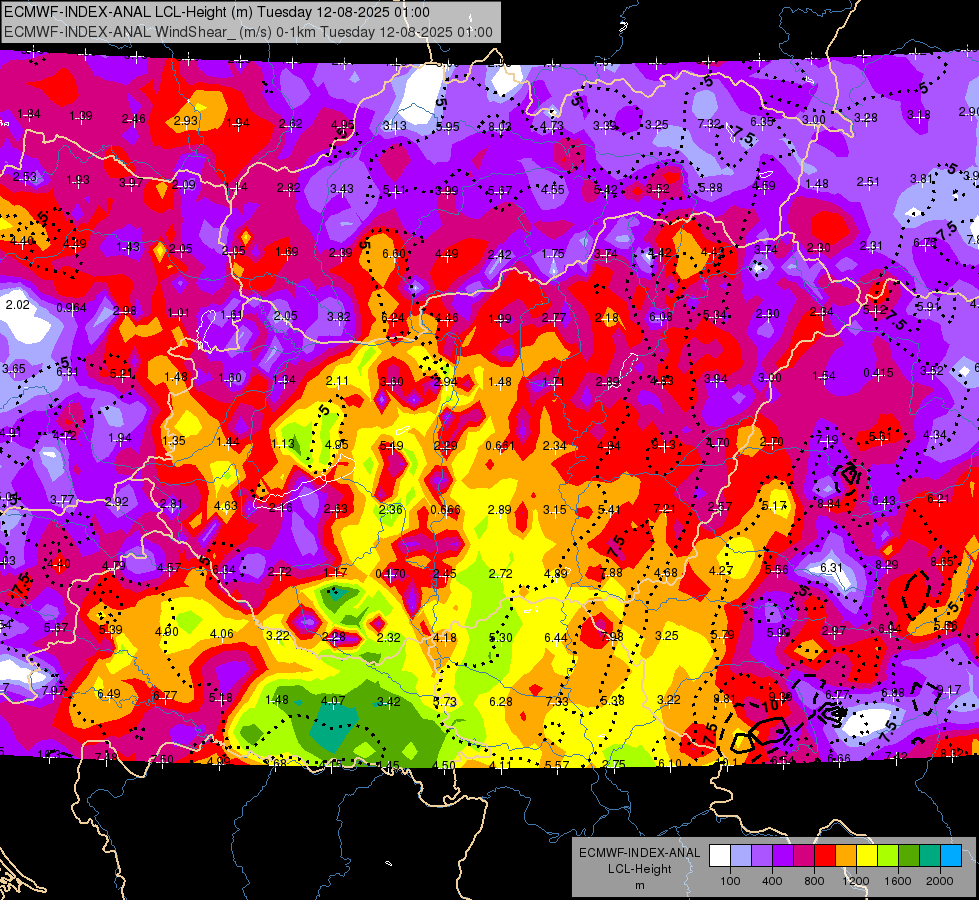Viewport: 979px width, 900px height.
Task: Click the shear value 0.415
Action: coord(878,373)
